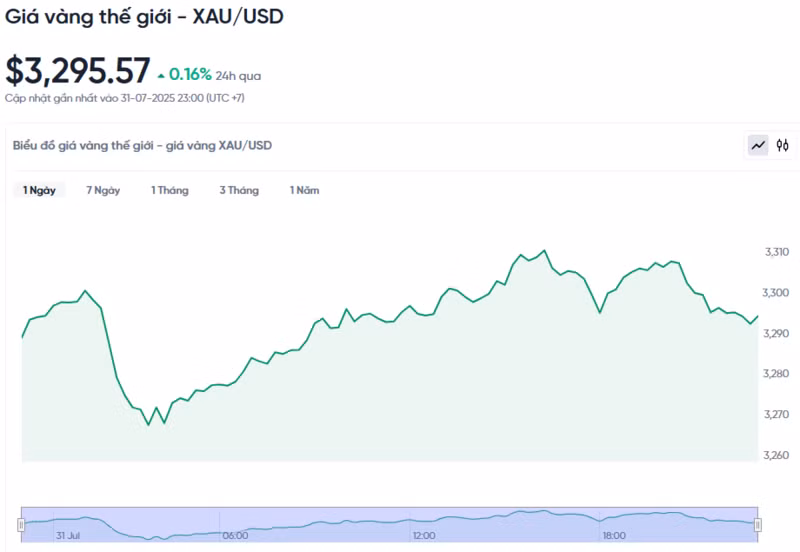The width and height of the screenshot is (800, 552).
Task: Switch to the '3 Tháng' range
Action: [239, 190]
